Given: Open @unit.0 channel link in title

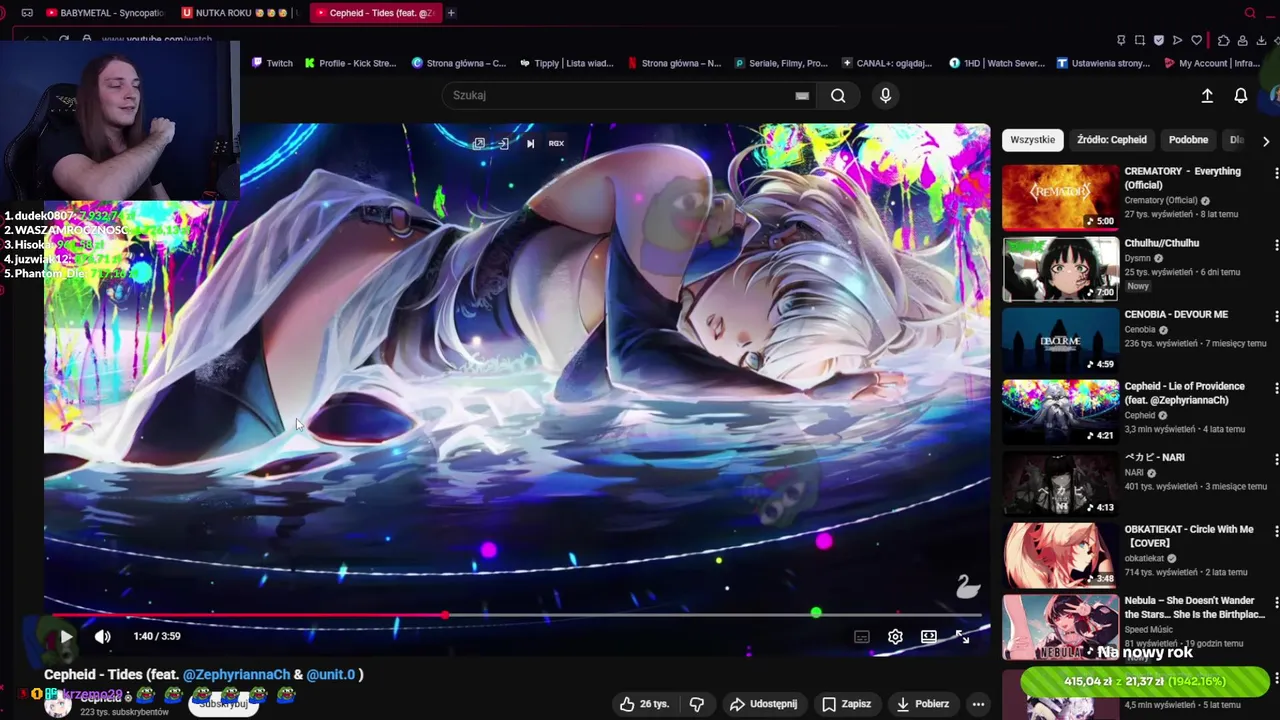Looking at the screenshot, I should click(330, 675).
